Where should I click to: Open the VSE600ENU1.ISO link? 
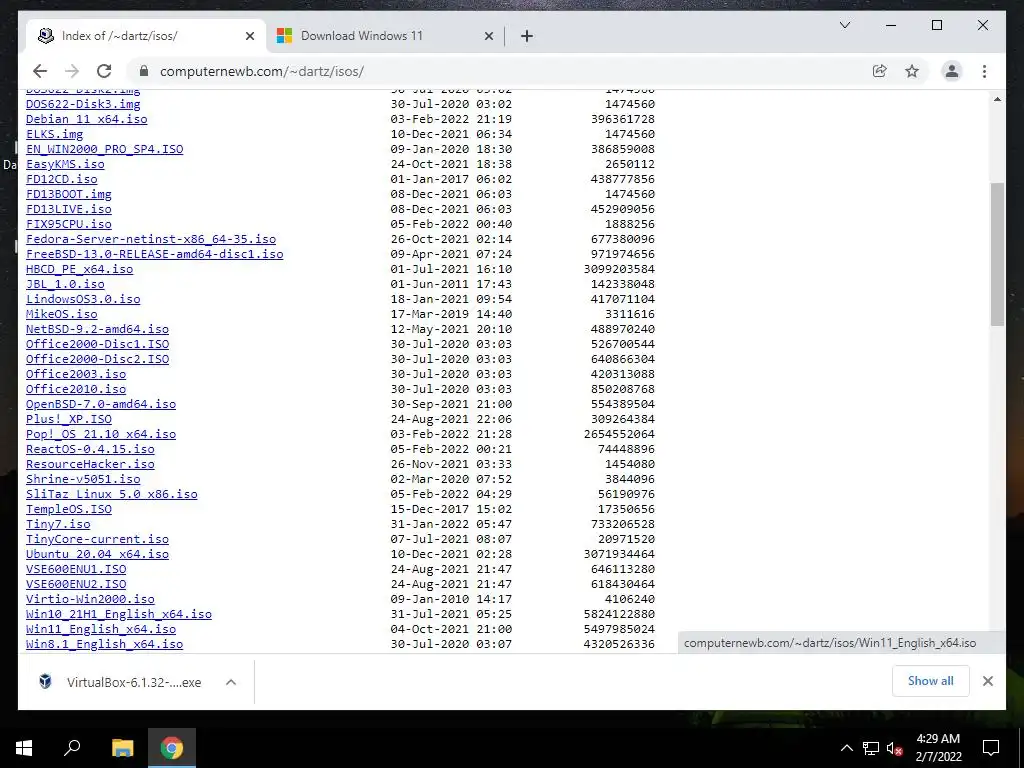pyautogui.click(x=76, y=569)
